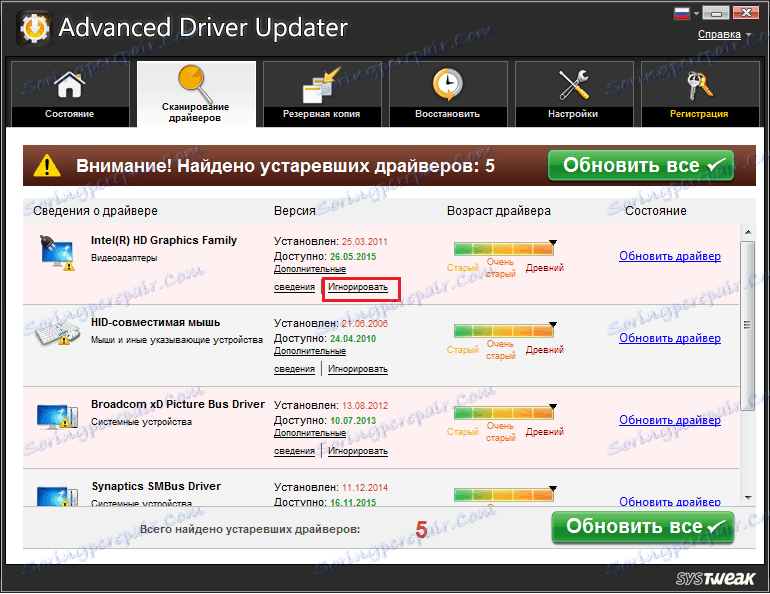Click the HID-совместимая мышь driver name

(156, 323)
